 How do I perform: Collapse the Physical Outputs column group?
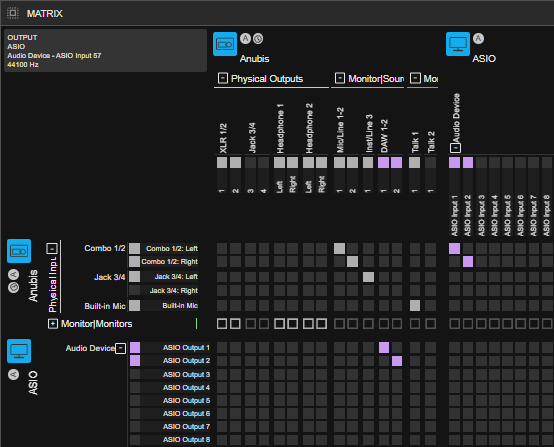point(223,78)
